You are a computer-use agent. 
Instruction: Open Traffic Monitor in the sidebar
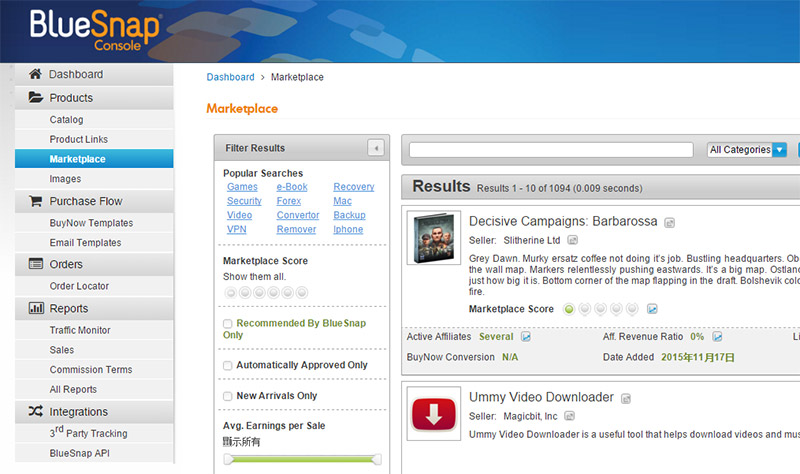pos(80,330)
